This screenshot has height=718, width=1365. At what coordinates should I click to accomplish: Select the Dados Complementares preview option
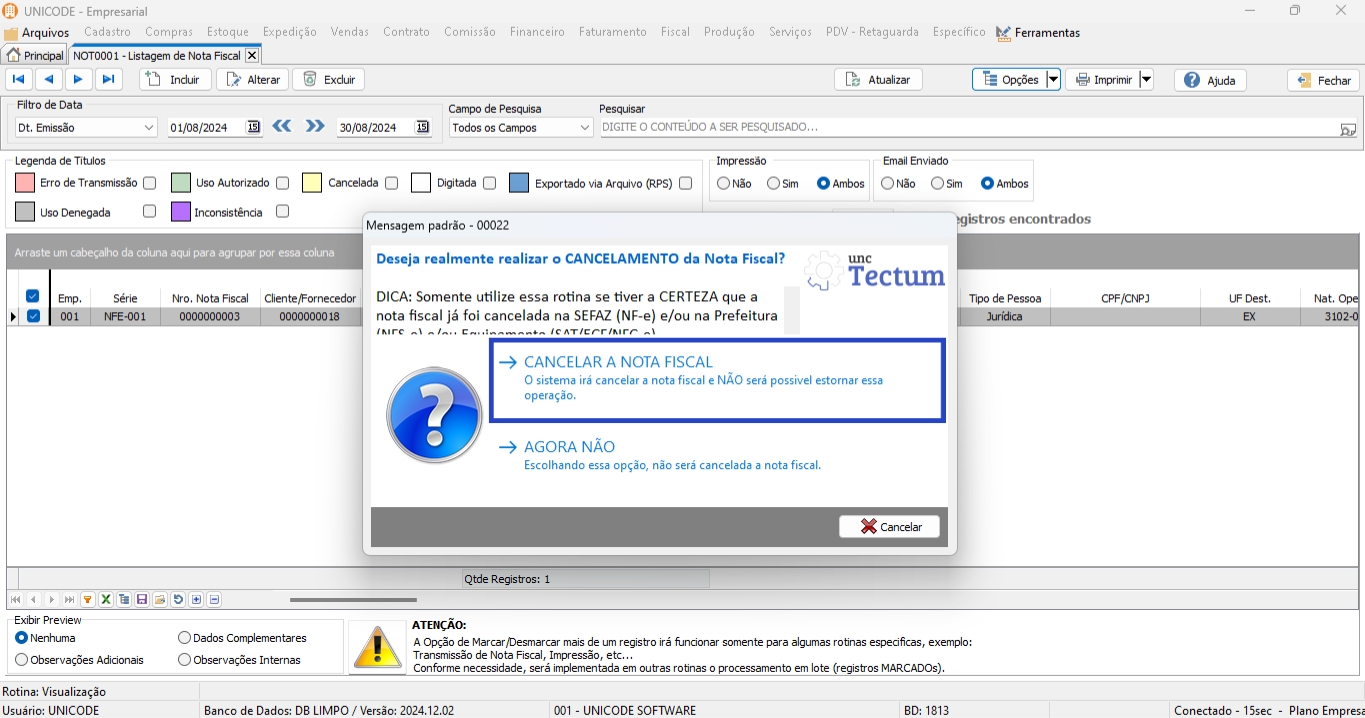[185, 638]
